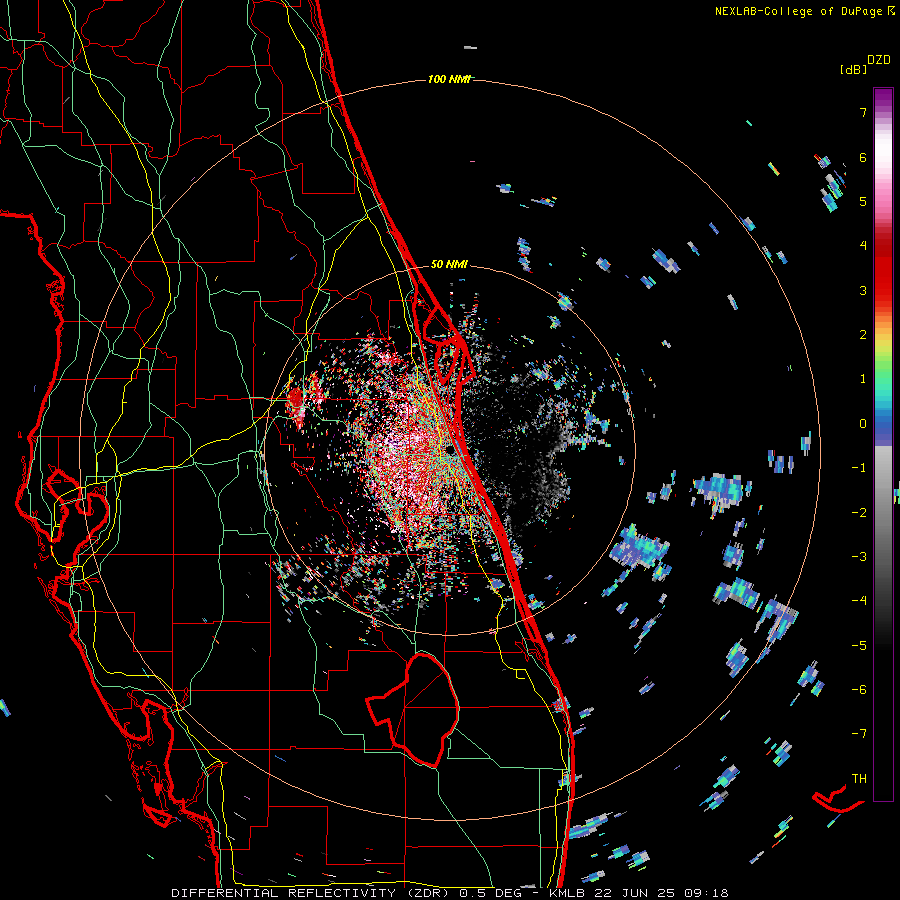900x900 pixels.
Task: Click the -3 value on the color scale
Action: (x=859, y=557)
